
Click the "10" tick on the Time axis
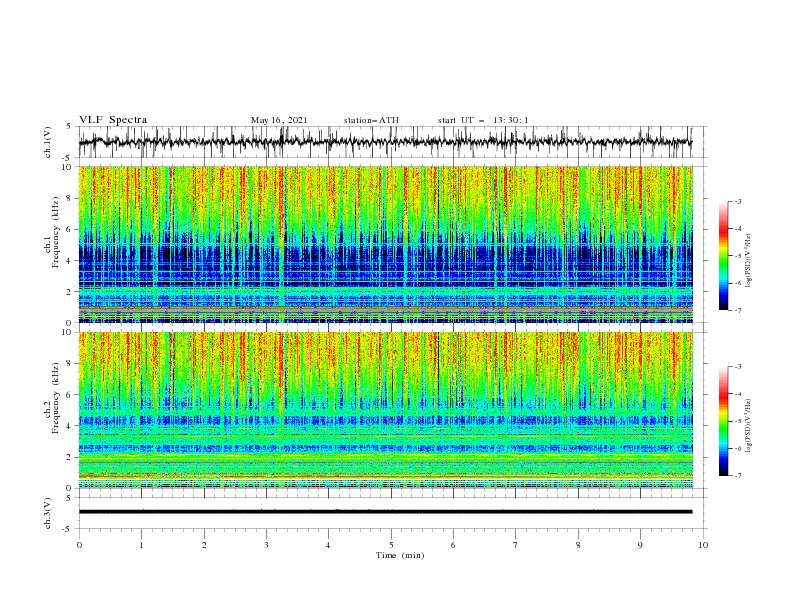[703, 545]
